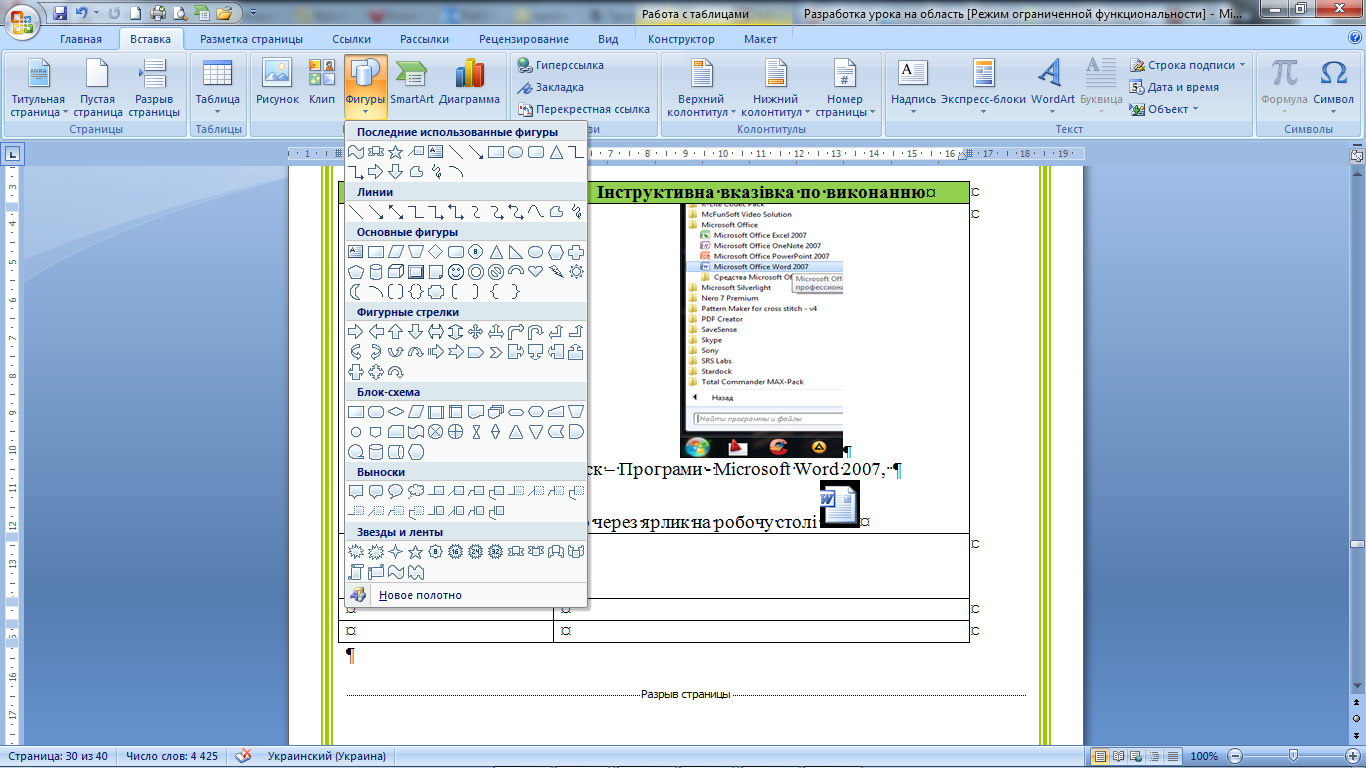Switch to the Рецензирование tab
1366x768 pixels.
tap(524, 39)
